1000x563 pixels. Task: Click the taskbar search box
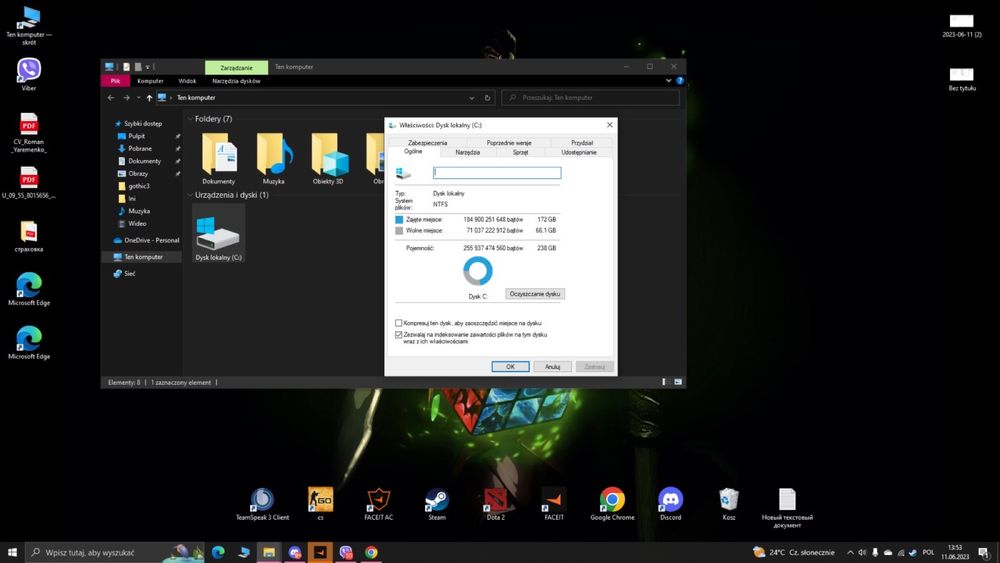click(114, 552)
